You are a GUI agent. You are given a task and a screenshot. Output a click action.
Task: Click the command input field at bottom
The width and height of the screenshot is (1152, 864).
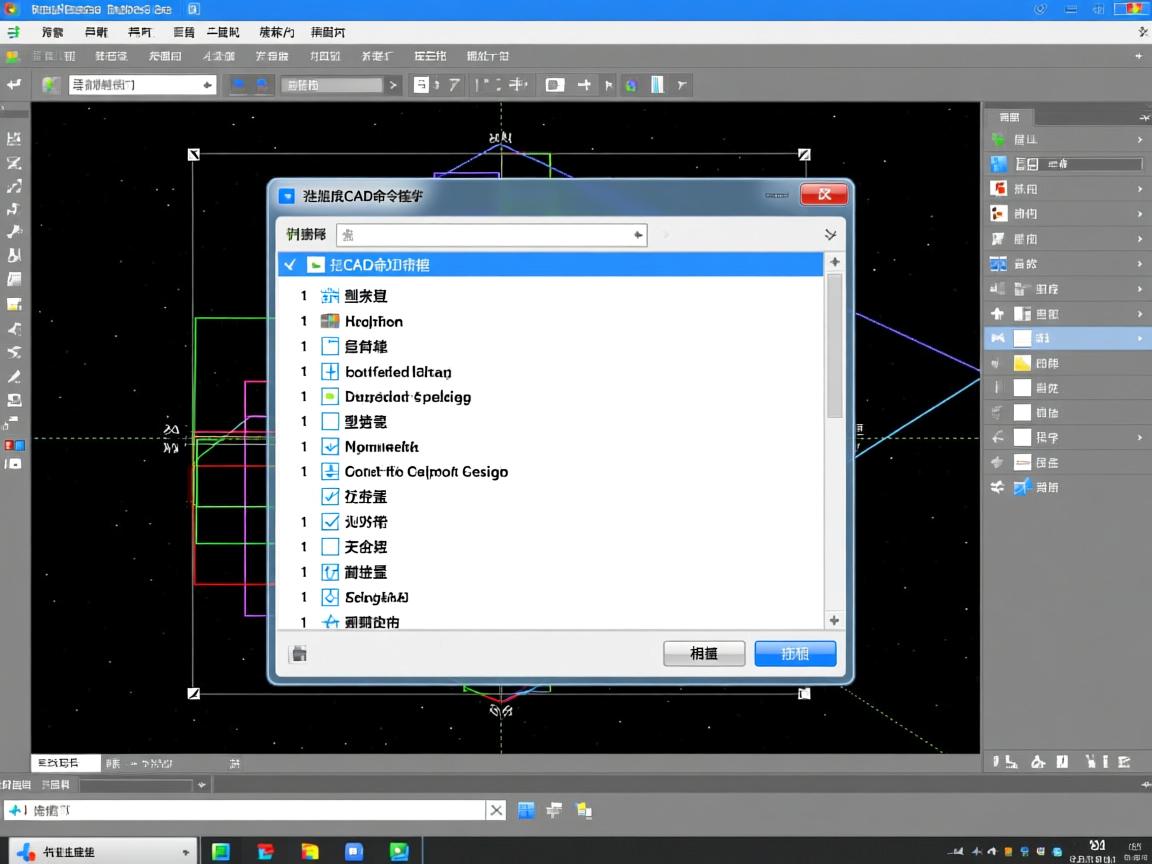point(250,810)
